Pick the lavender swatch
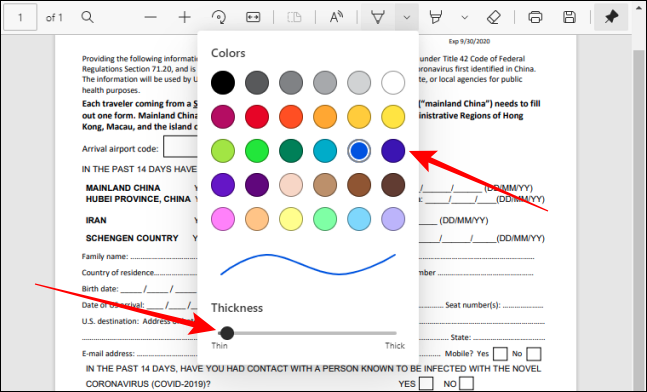 (393, 219)
